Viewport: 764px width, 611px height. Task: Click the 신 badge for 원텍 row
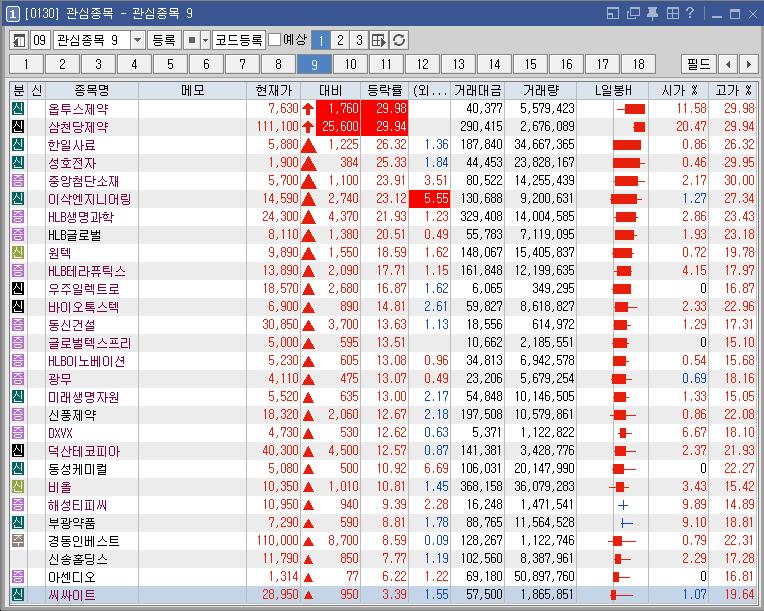[18, 252]
